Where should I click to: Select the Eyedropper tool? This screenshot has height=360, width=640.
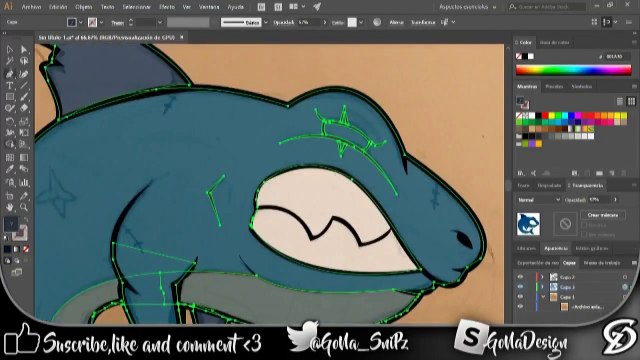[x=9, y=169]
